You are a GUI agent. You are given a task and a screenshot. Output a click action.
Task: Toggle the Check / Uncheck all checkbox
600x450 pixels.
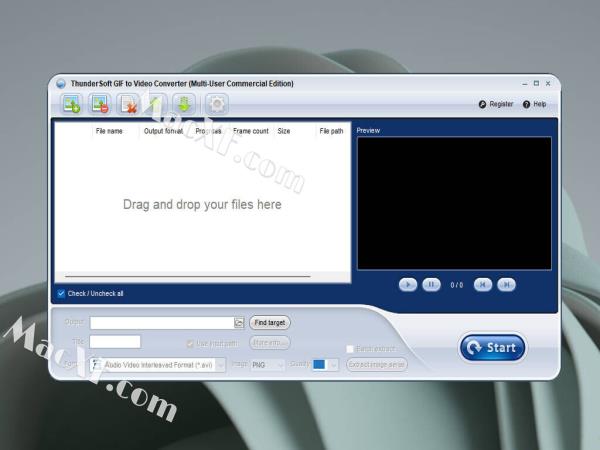click(61, 294)
